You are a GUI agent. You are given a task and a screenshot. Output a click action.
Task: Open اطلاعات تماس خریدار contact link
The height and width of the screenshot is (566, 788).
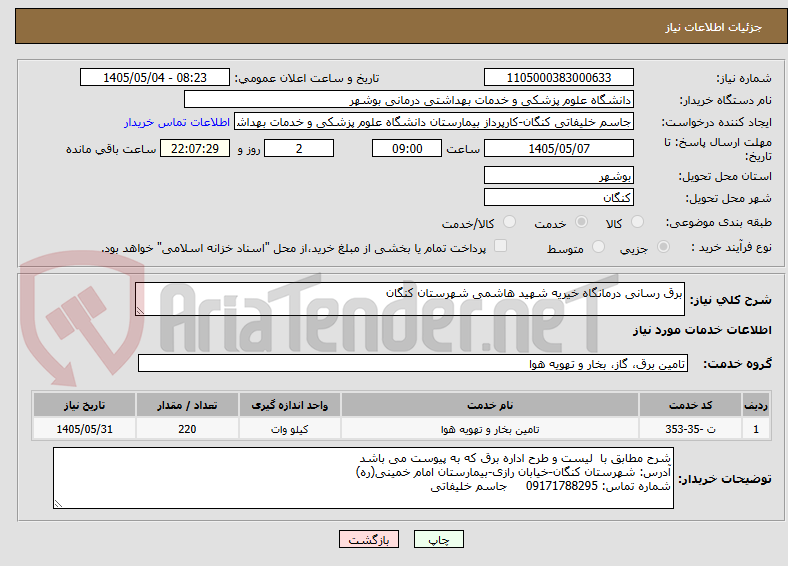tap(177, 122)
